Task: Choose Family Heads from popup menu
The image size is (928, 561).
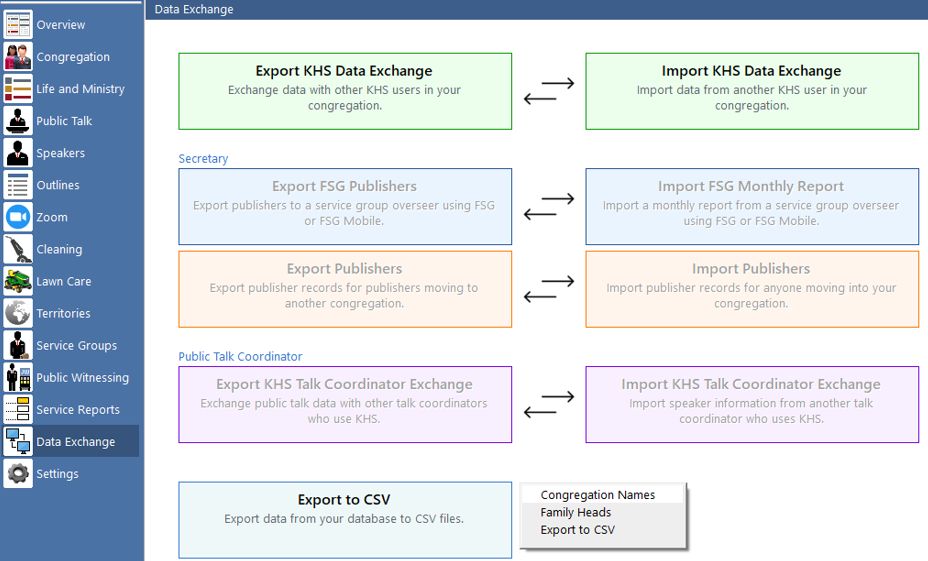Action: (602, 512)
